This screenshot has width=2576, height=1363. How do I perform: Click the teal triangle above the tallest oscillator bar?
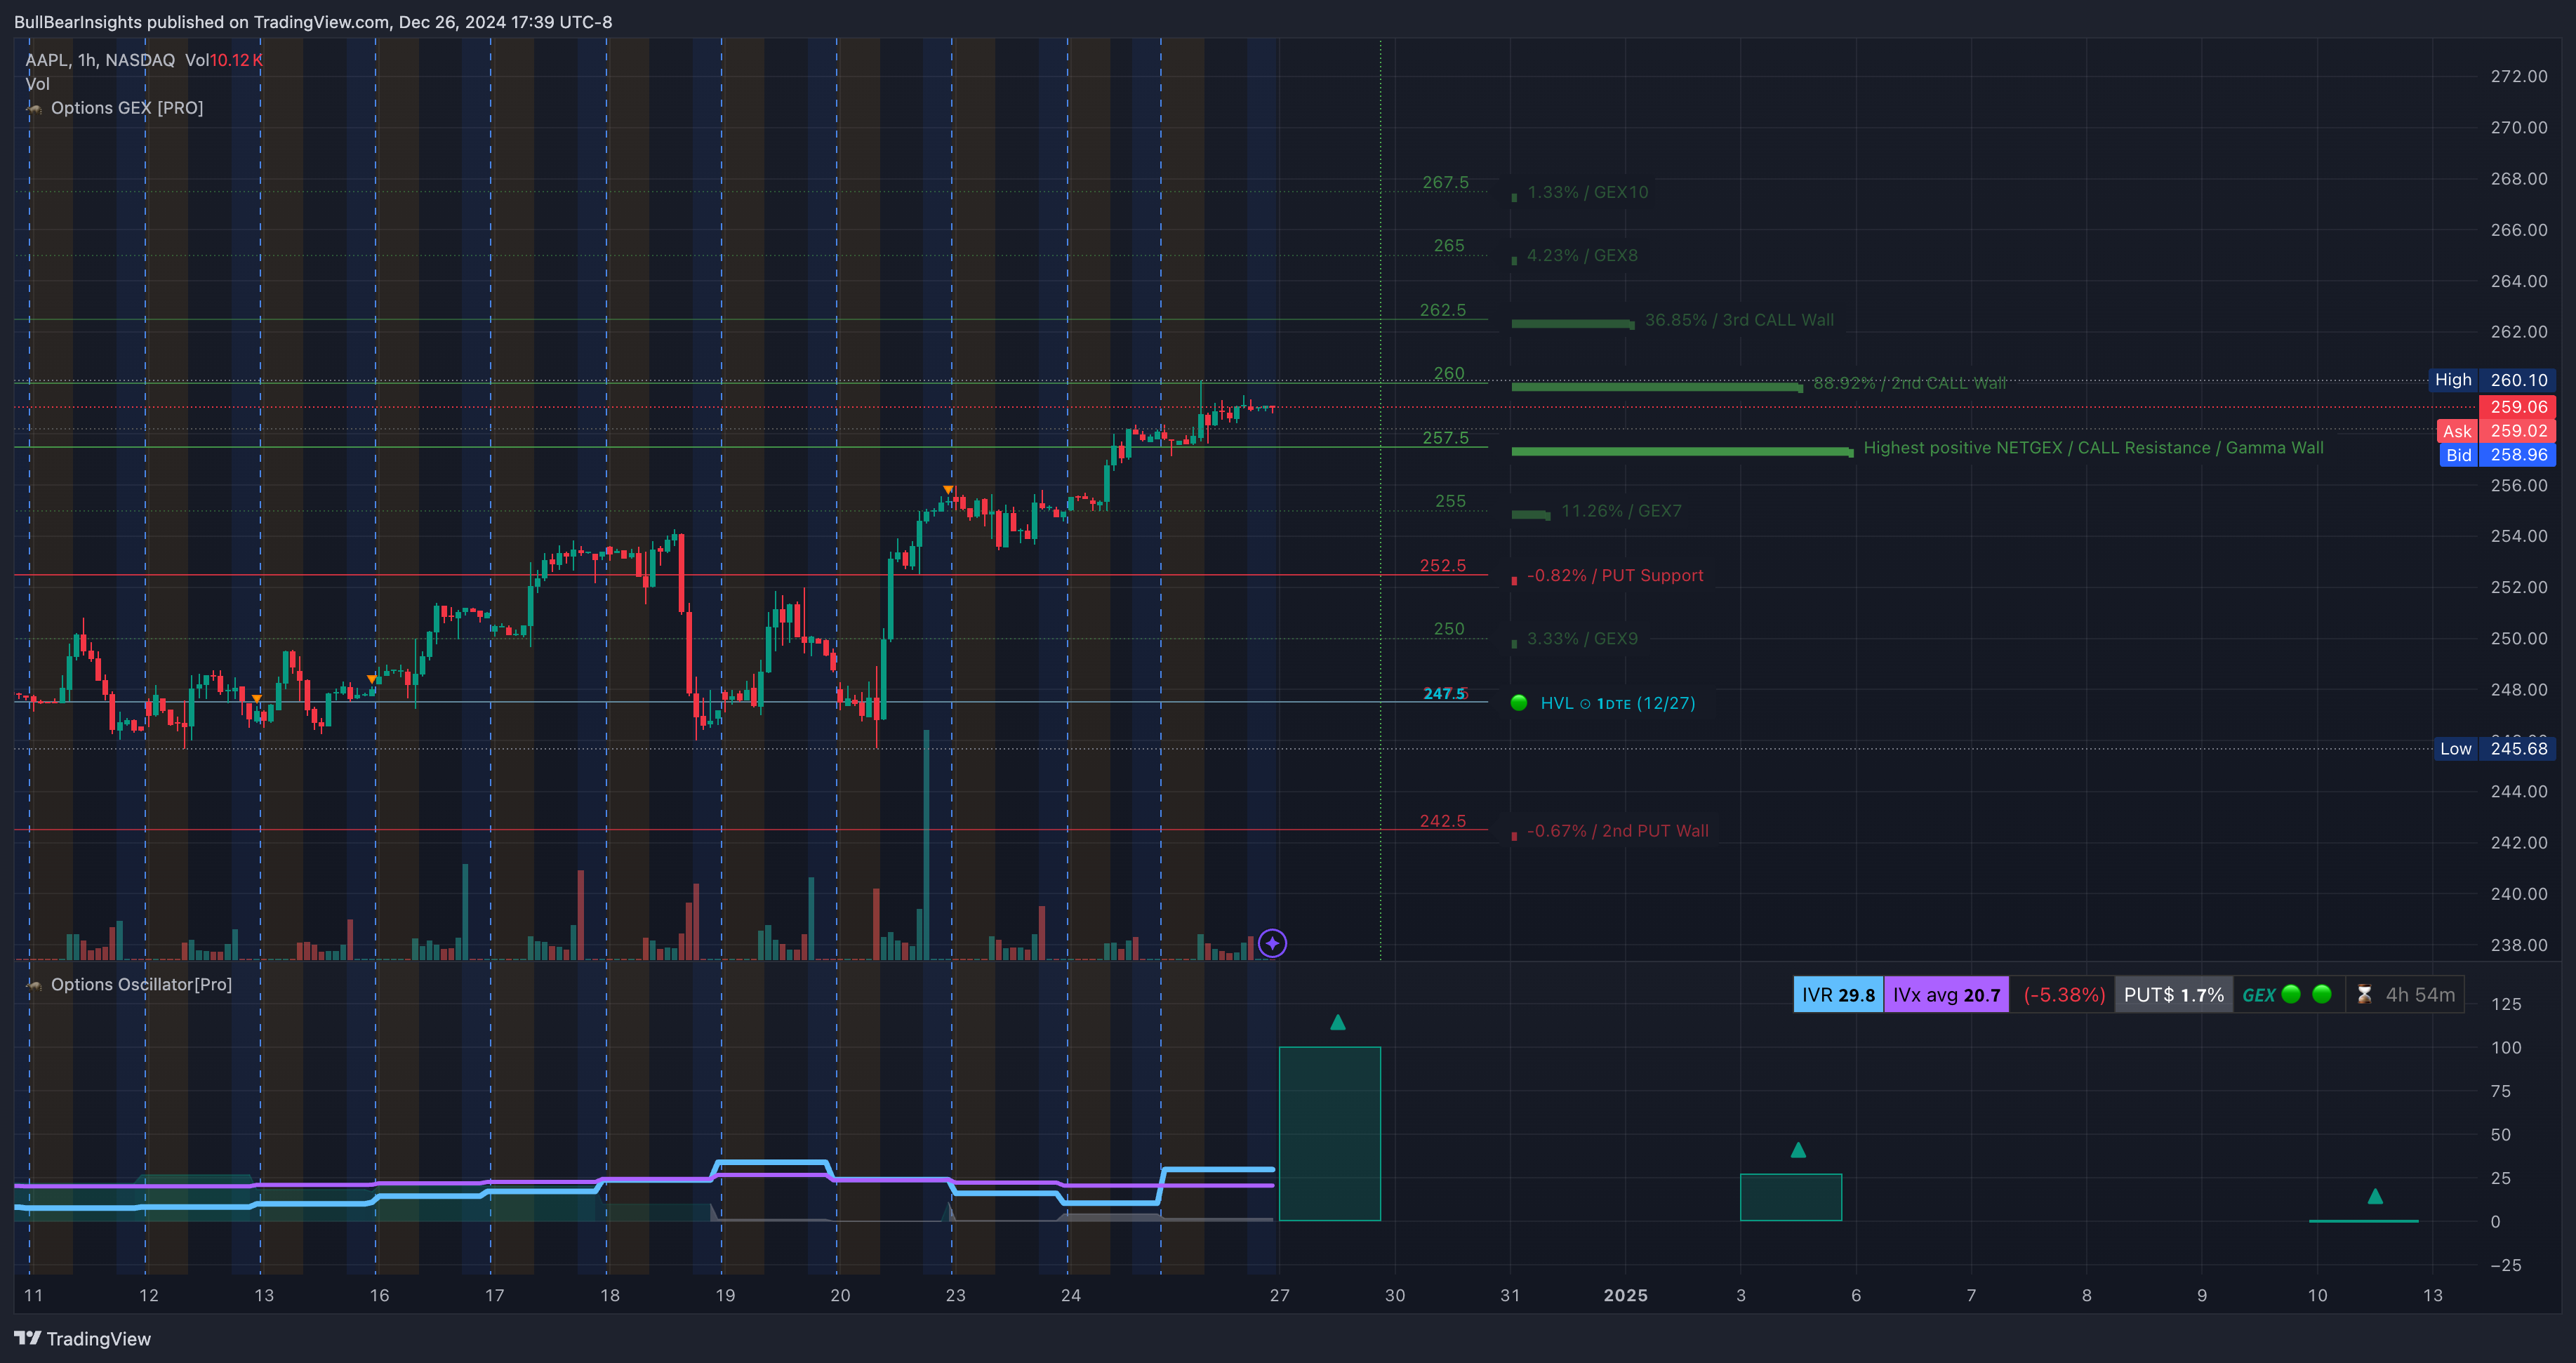1338,1022
